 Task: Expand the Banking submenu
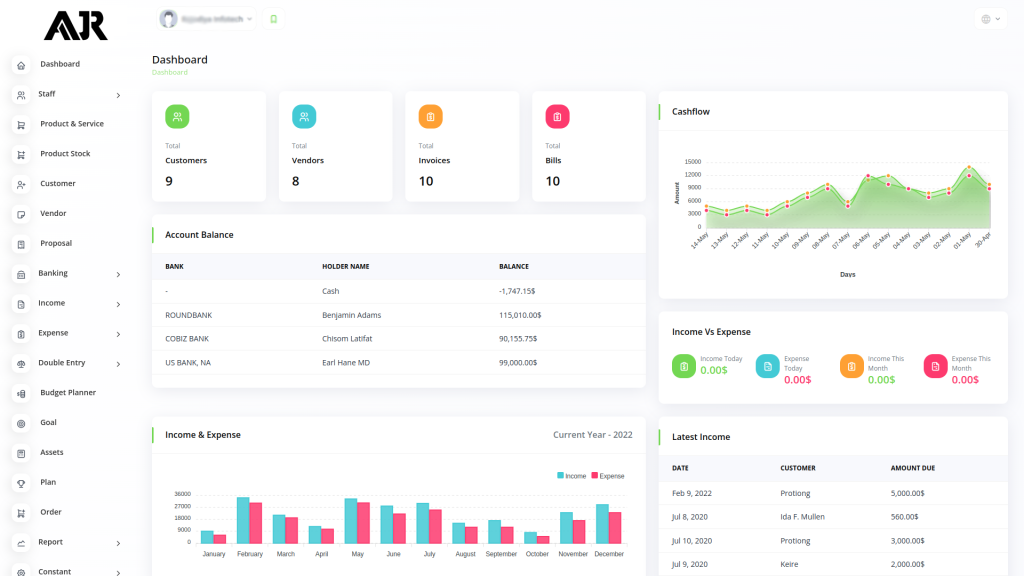click(x=118, y=274)
